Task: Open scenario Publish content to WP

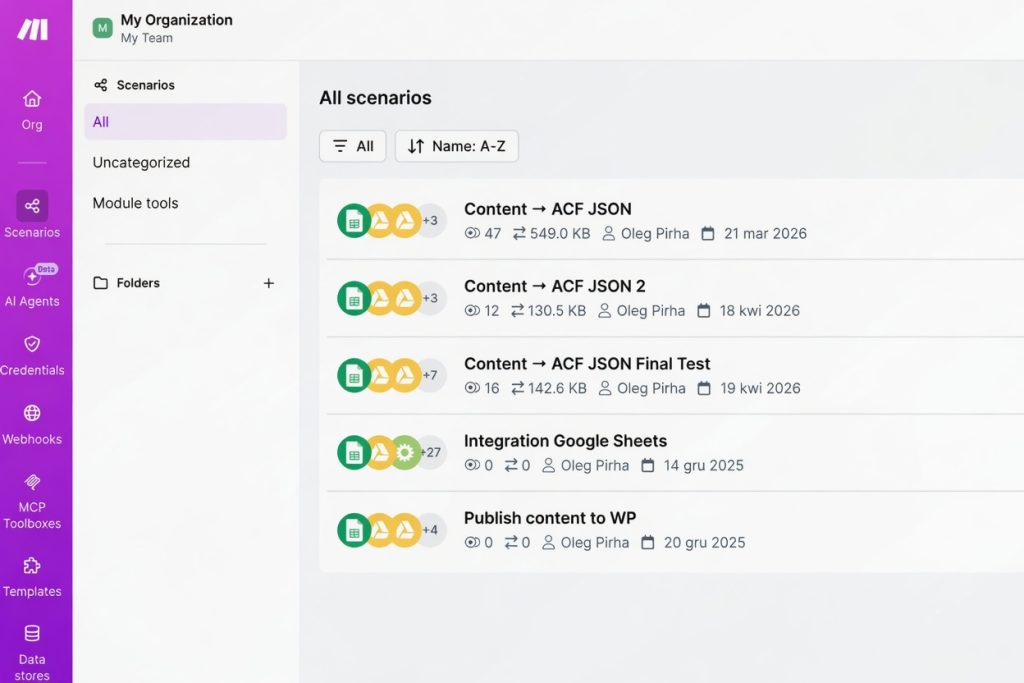Action: coord(550,518)
